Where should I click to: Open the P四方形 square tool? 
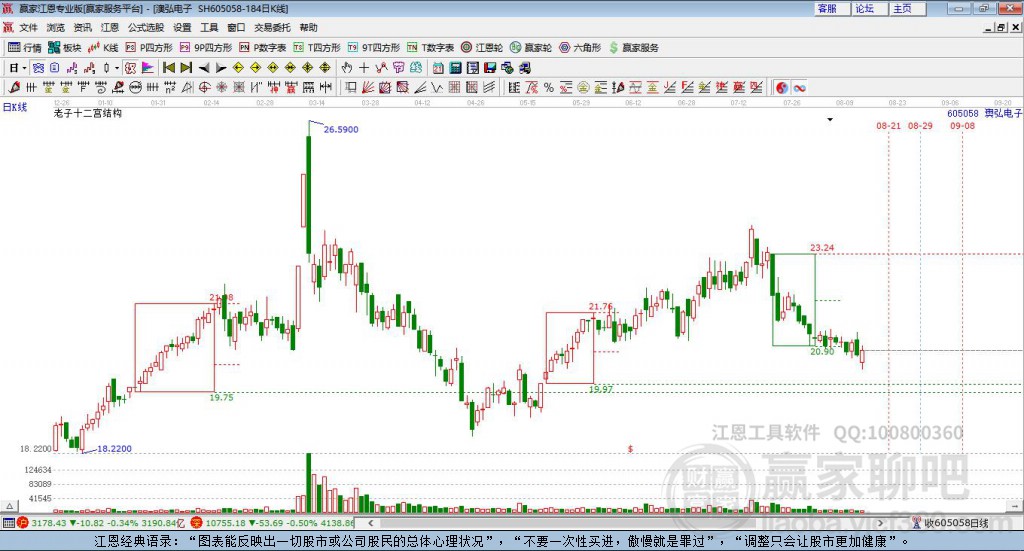point(149,48)
